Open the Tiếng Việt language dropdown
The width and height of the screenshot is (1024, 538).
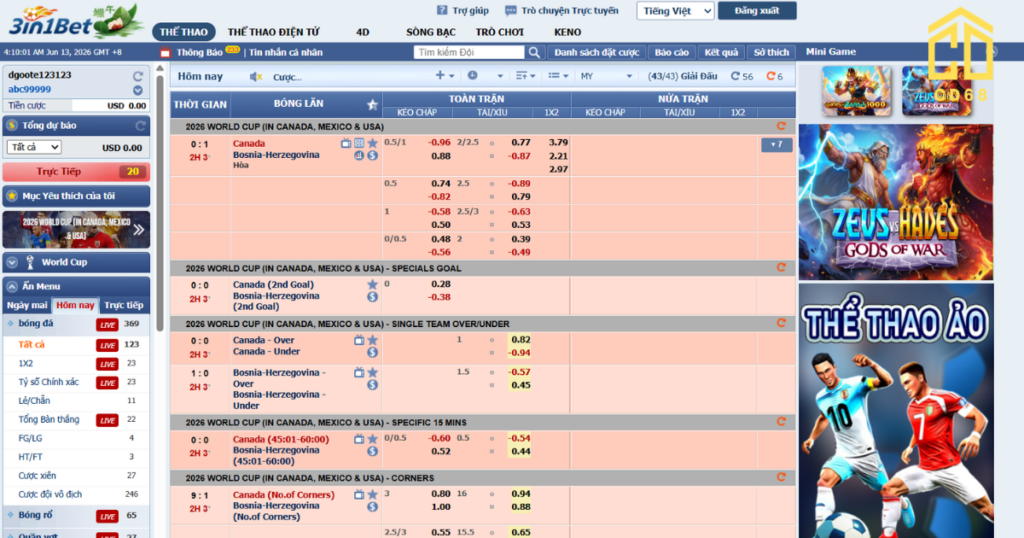675,11
